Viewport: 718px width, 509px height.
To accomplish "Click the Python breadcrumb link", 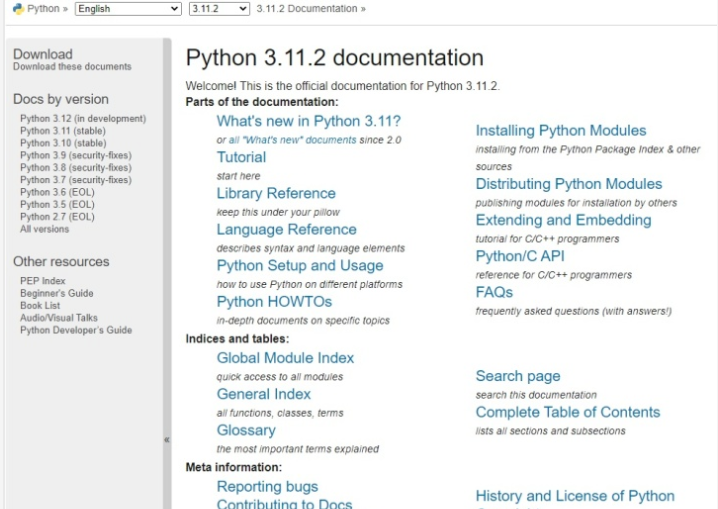I will [x=44, y=9].
